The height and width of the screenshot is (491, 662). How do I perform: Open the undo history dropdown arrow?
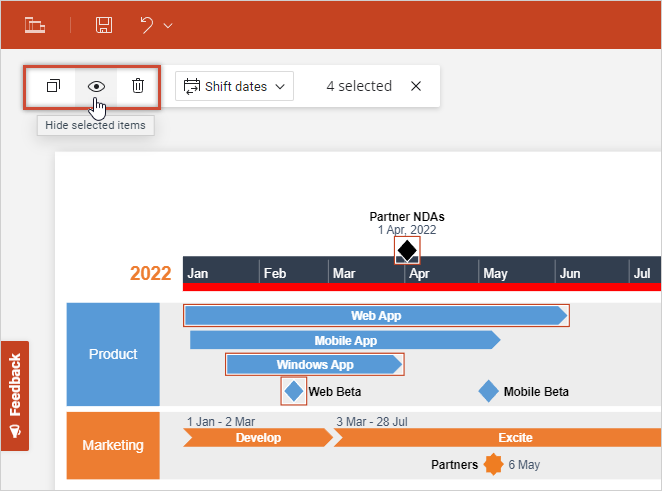pyautogui.click(x=168, y=26)
